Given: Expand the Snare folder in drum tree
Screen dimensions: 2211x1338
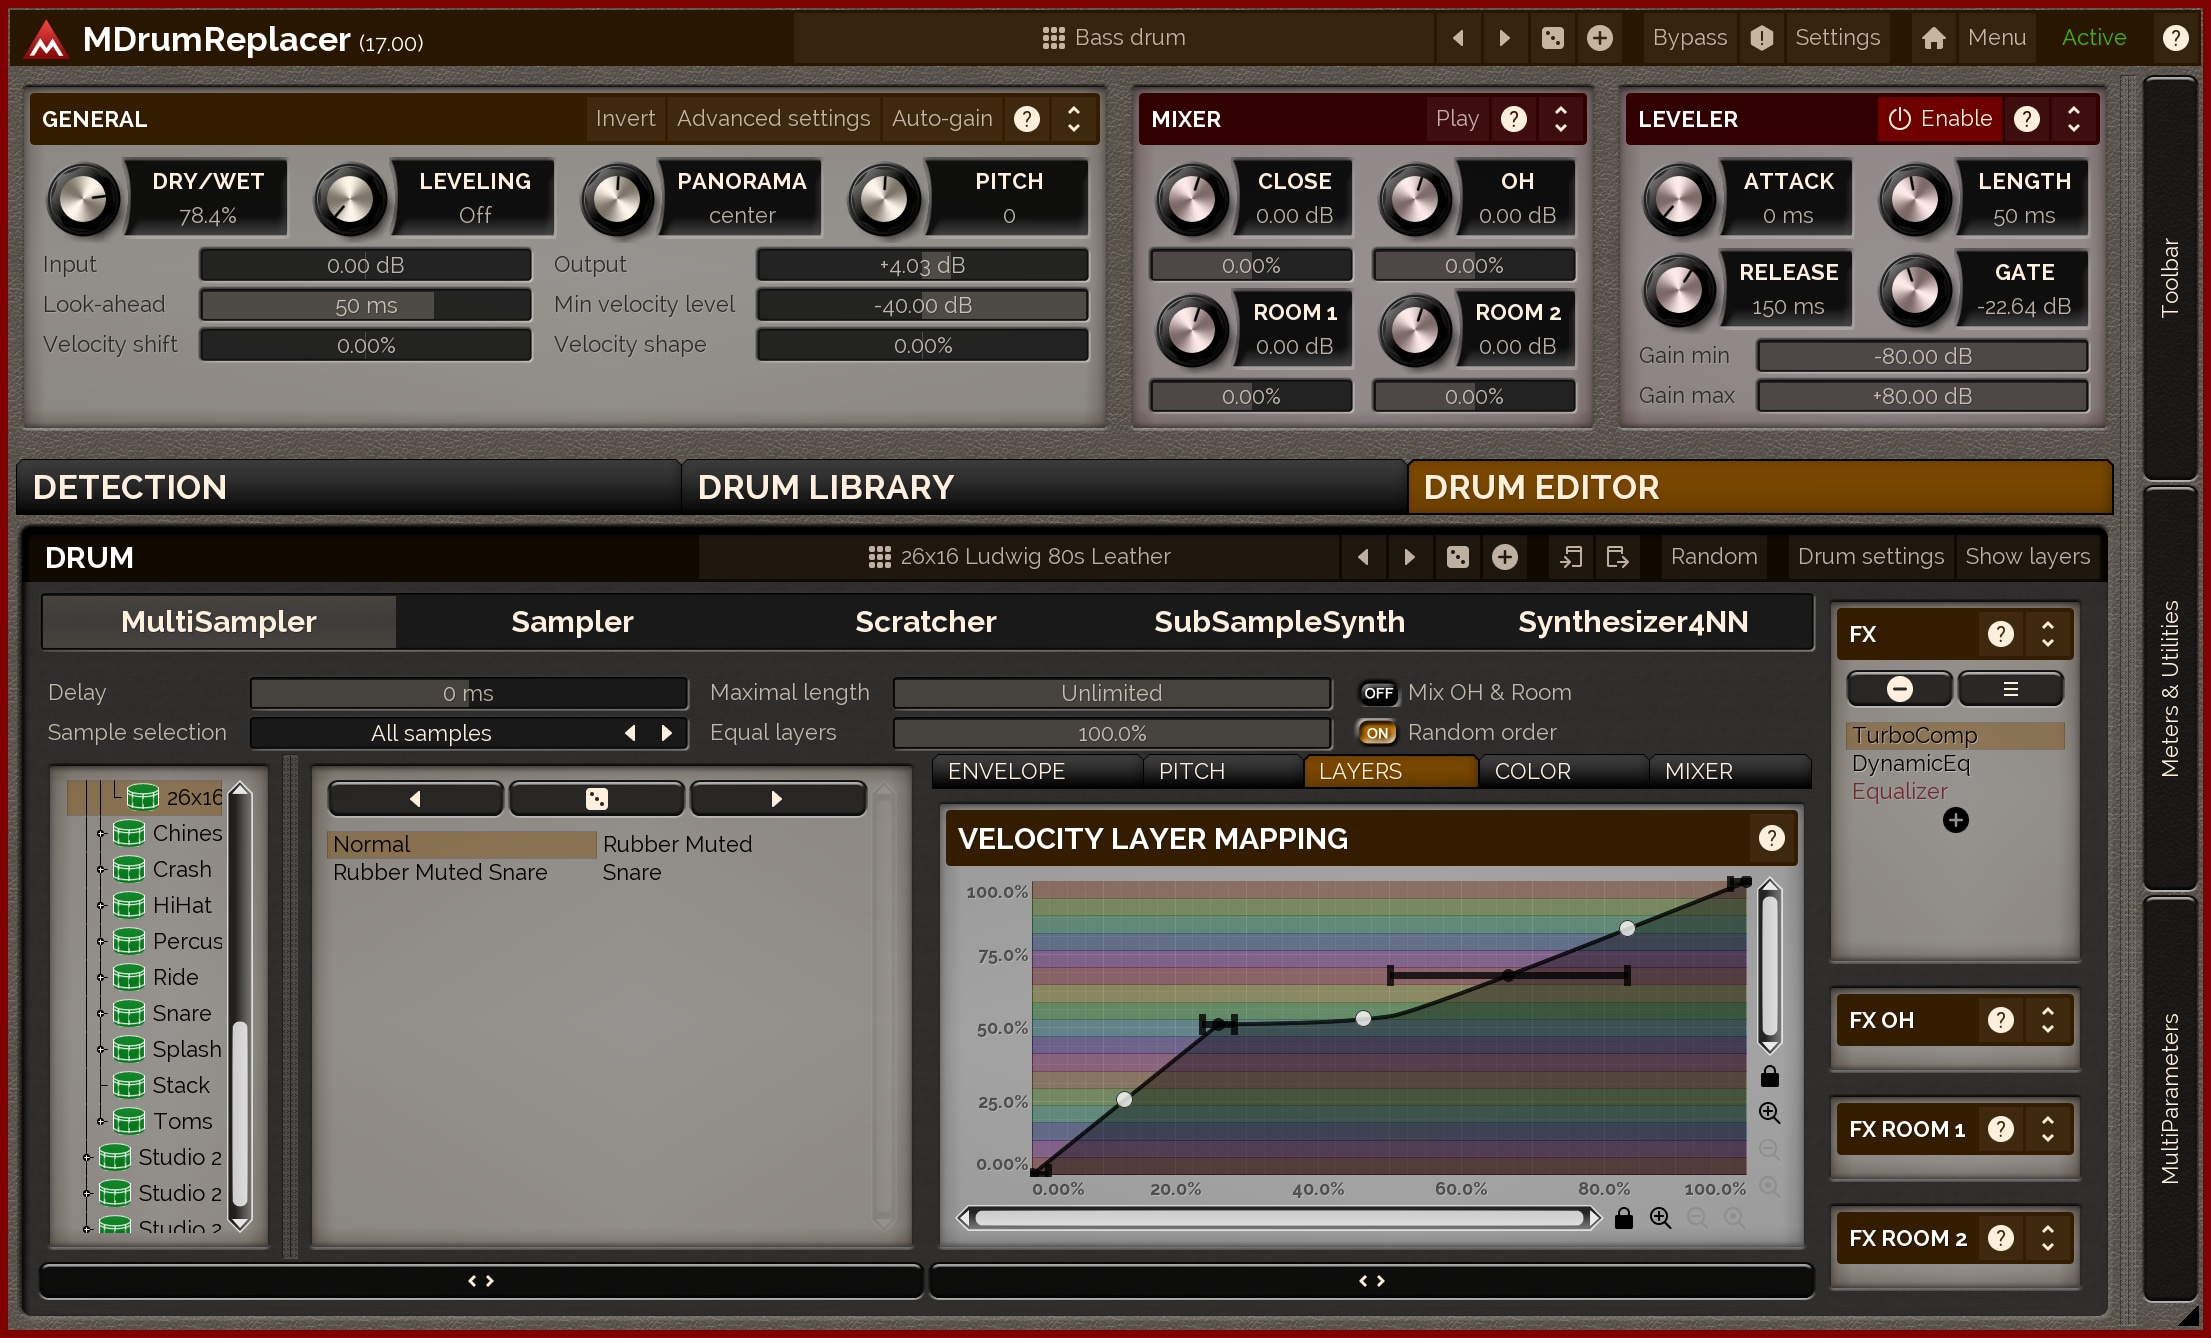Looking at the screenshot, I should pyautogui.click(x=100, y=1014).
